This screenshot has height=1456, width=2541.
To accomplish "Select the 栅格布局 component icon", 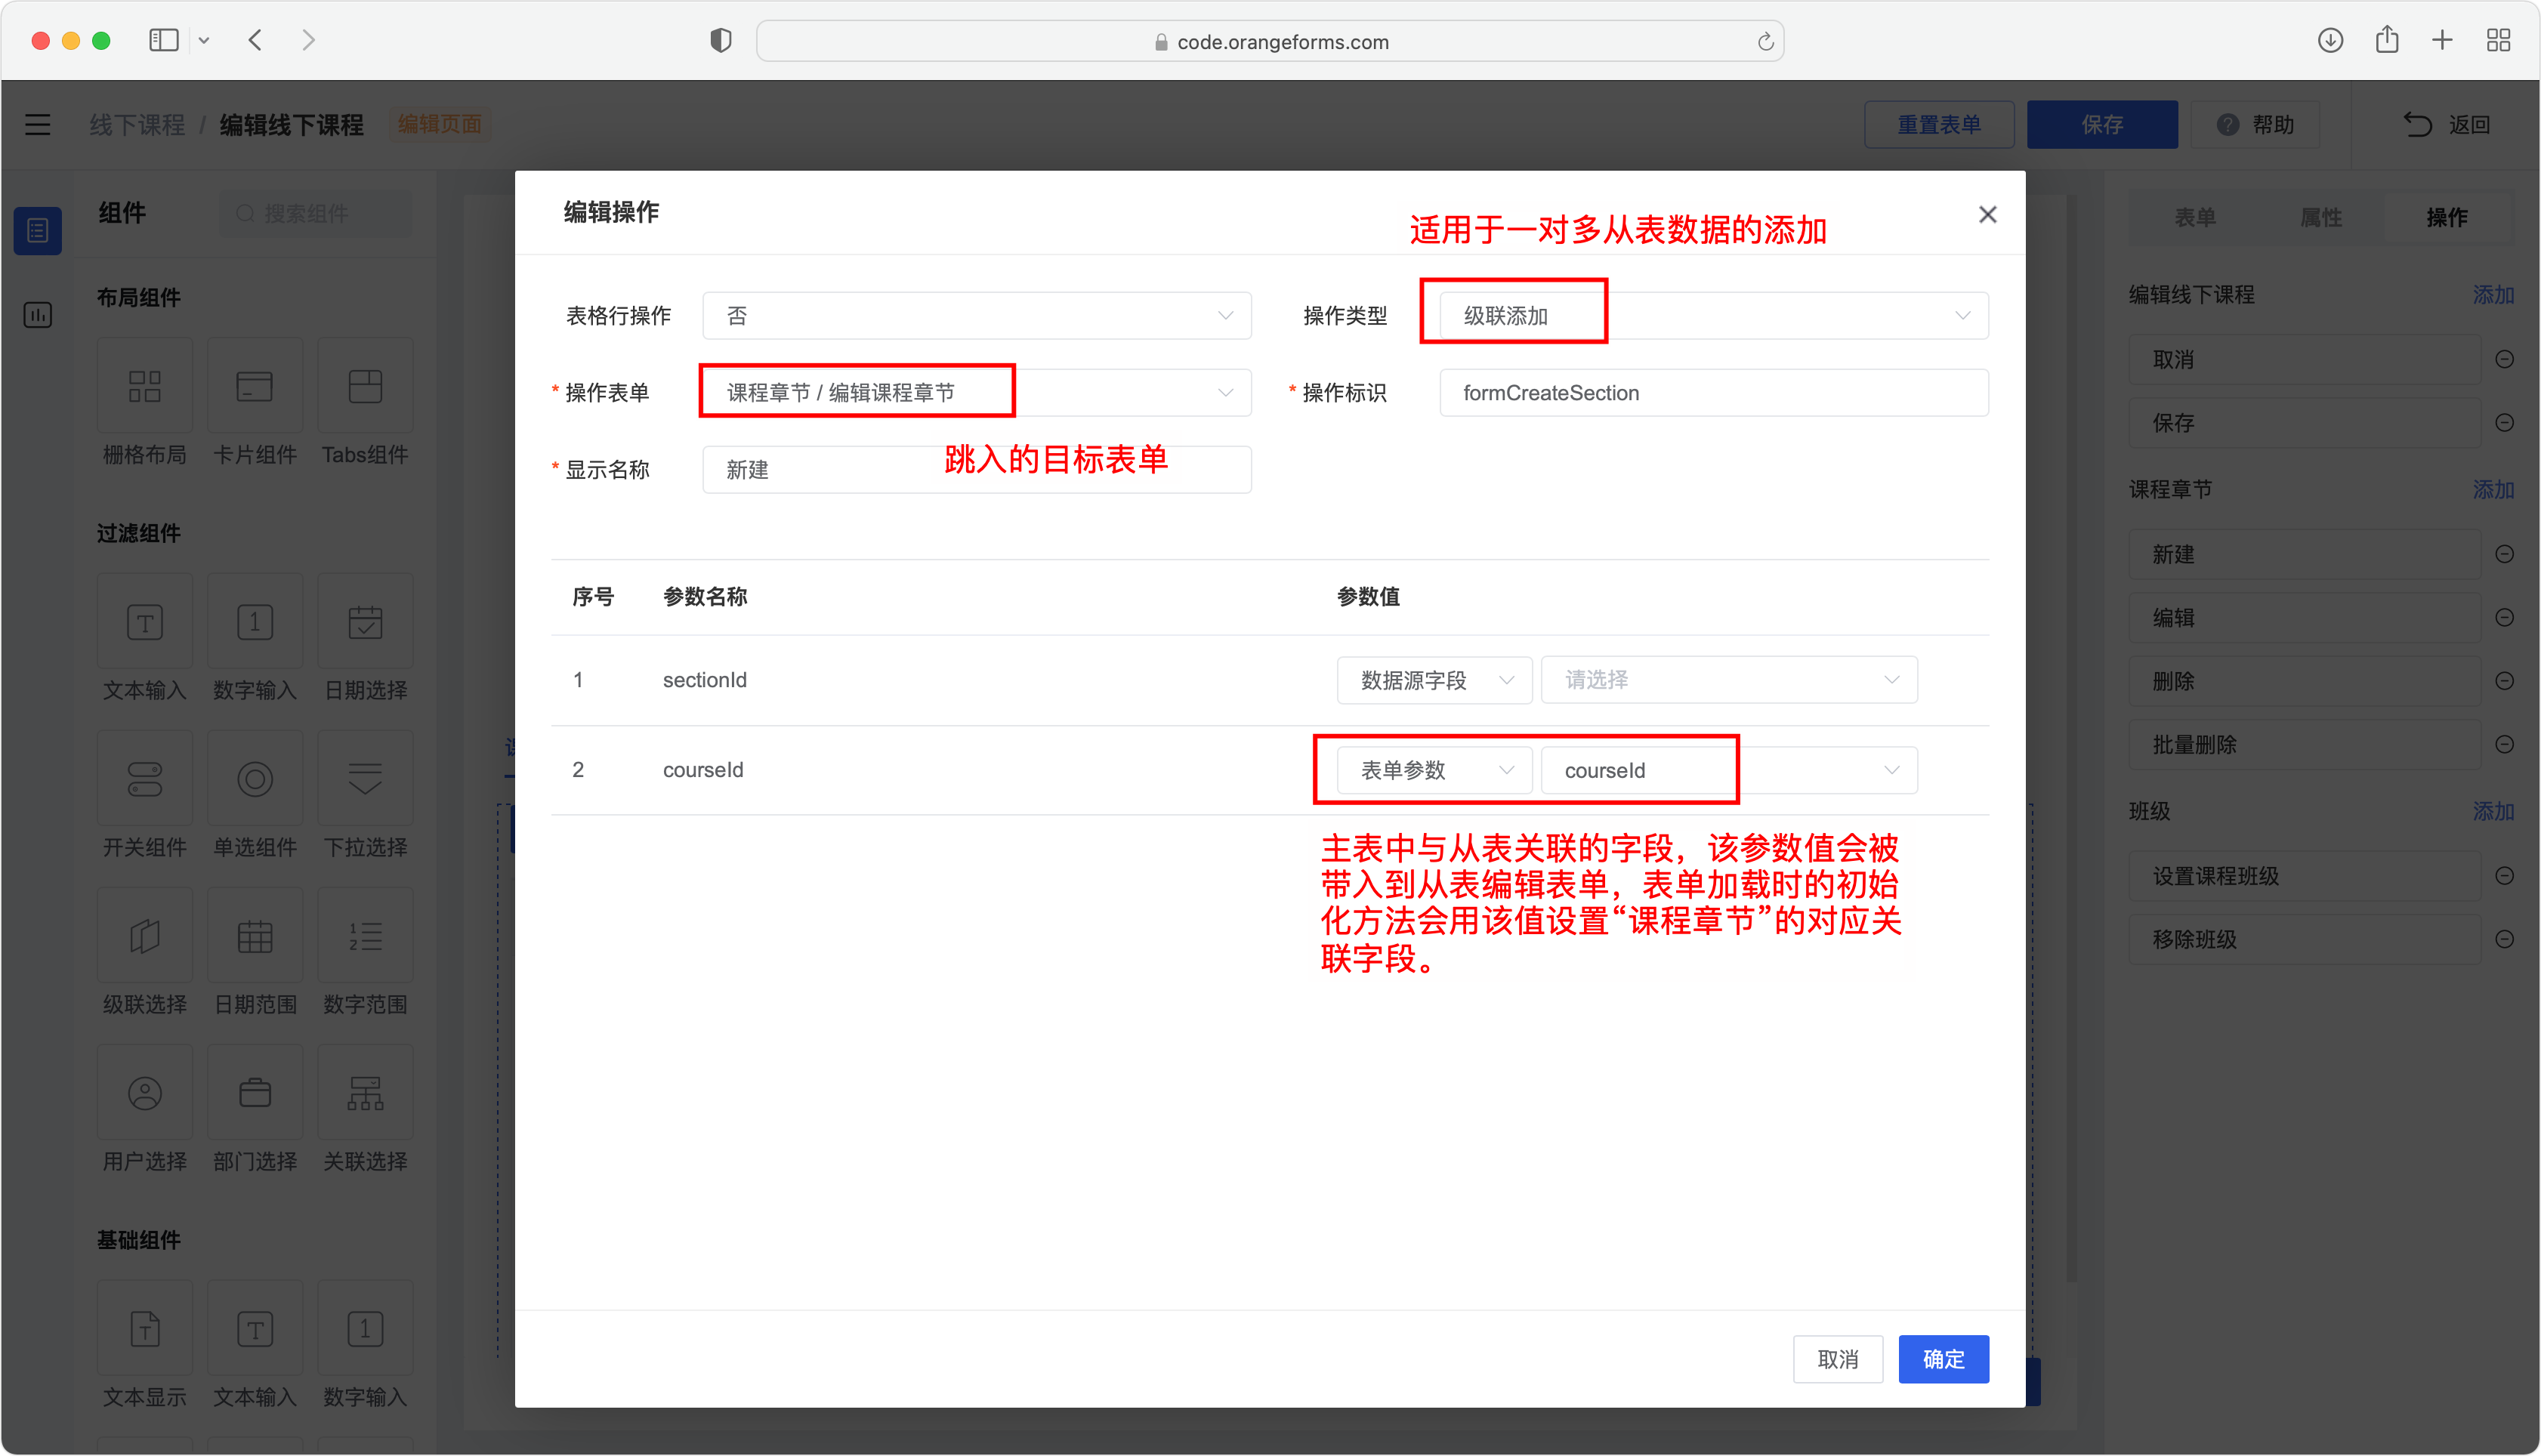I will [x=144, y=386].
